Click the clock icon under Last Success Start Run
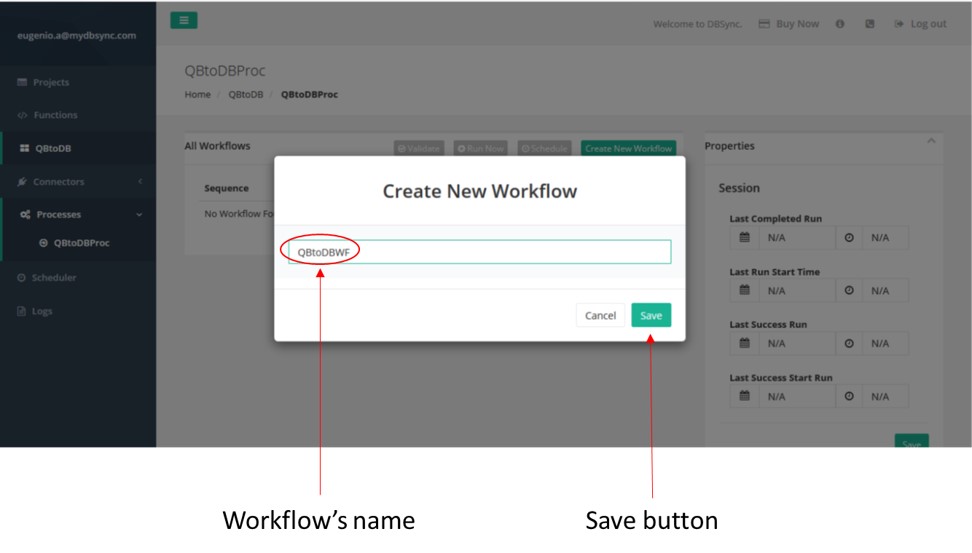This screenshot has width=972, height=553. 849,397
